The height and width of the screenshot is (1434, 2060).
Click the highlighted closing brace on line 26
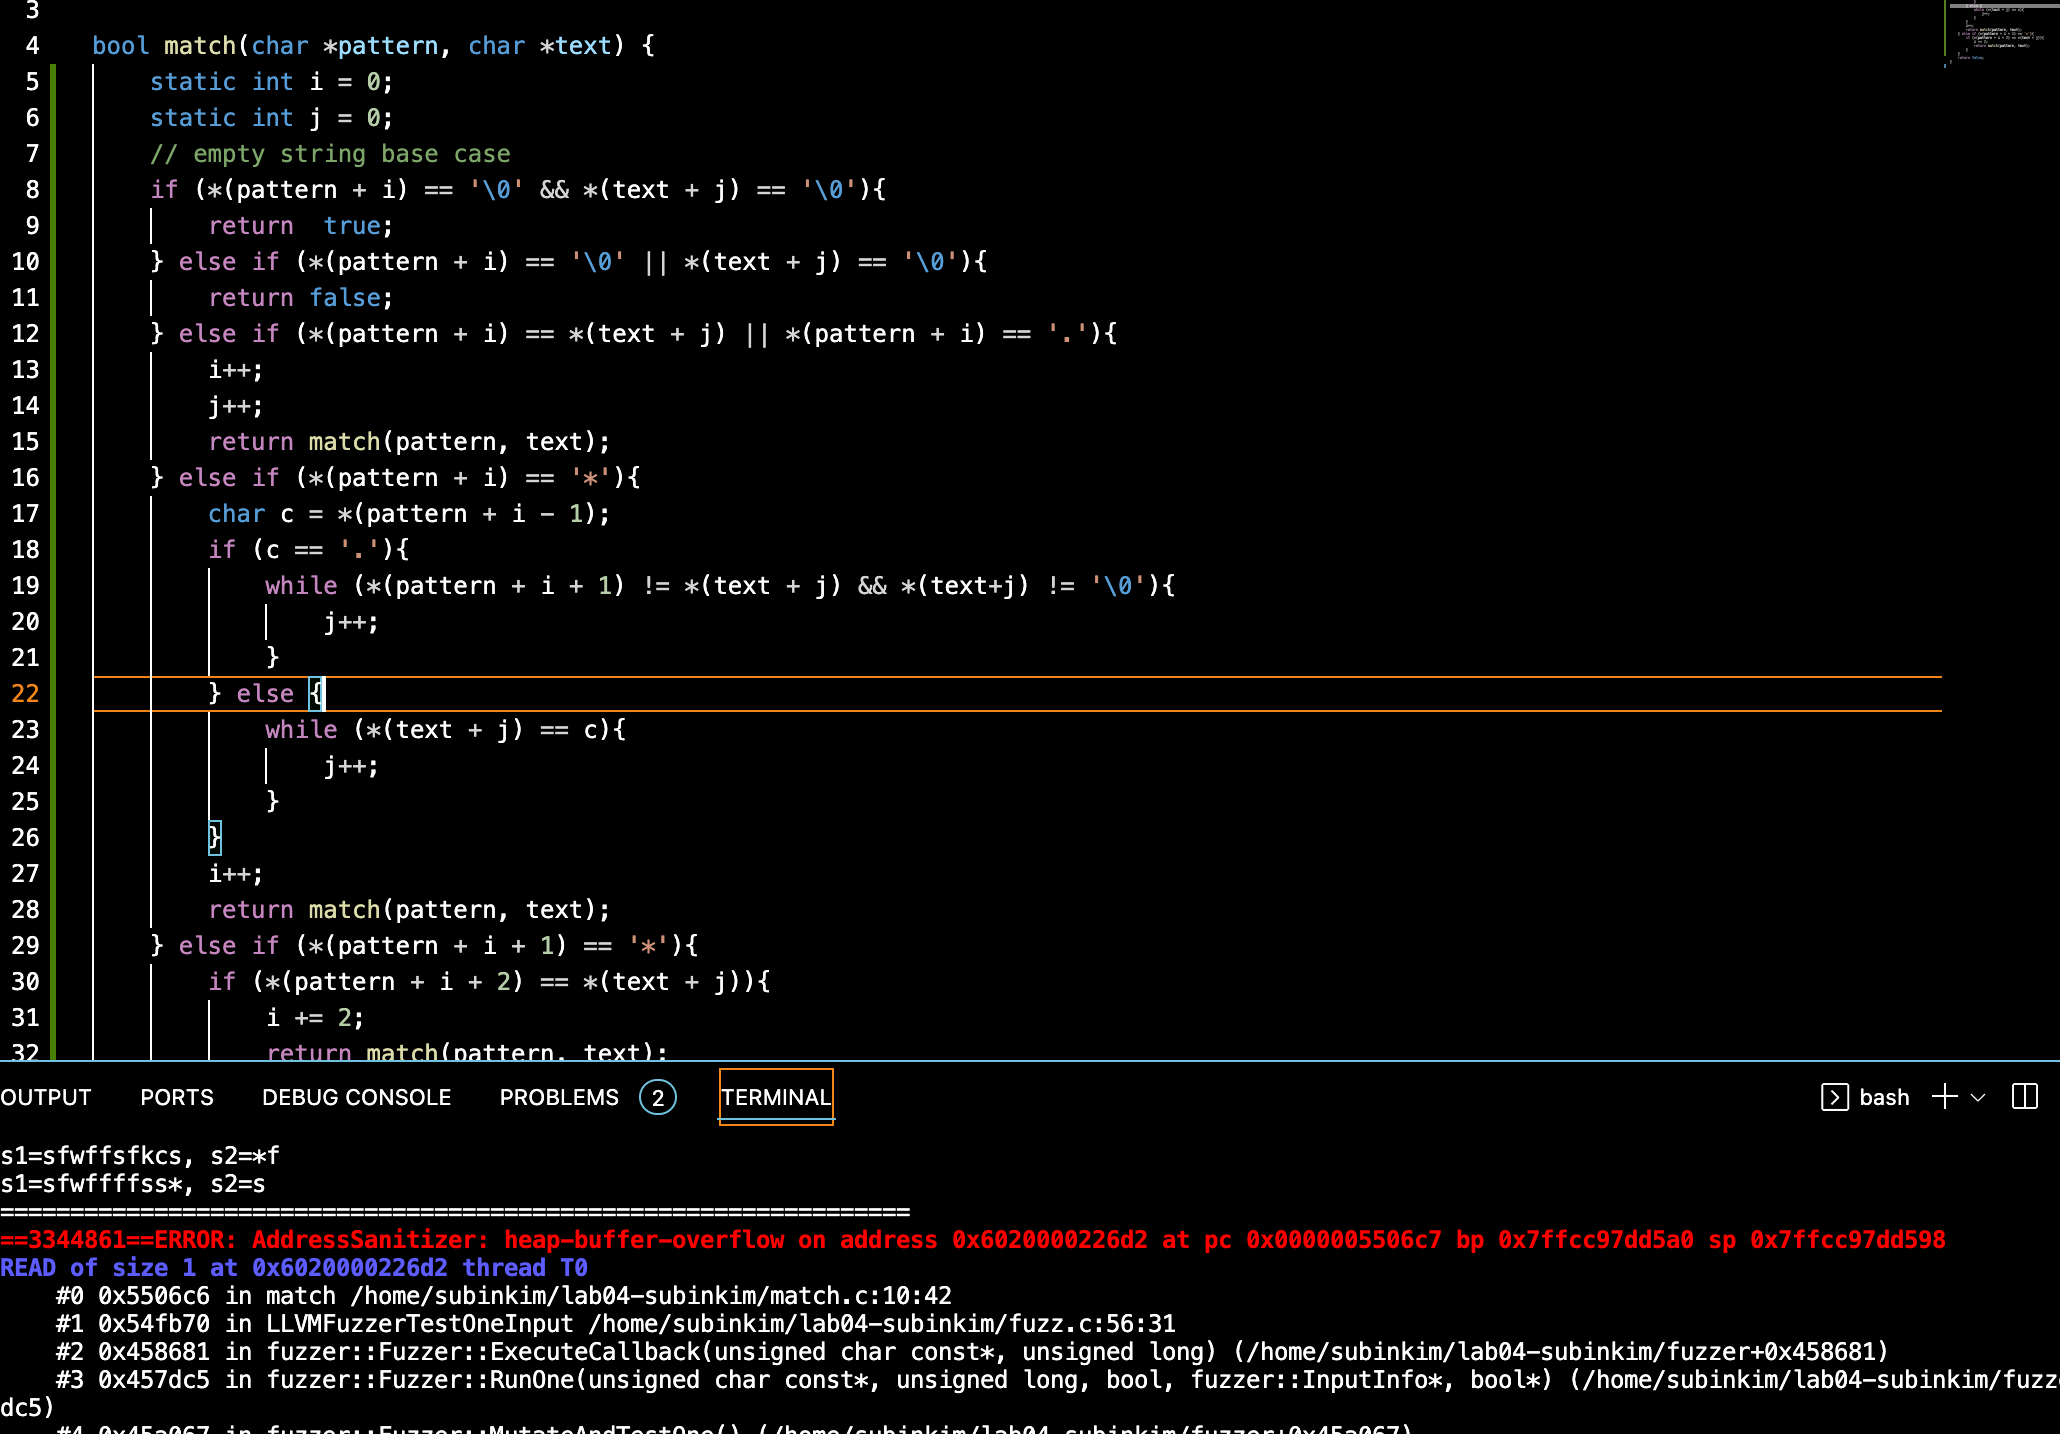pos(214,838)
